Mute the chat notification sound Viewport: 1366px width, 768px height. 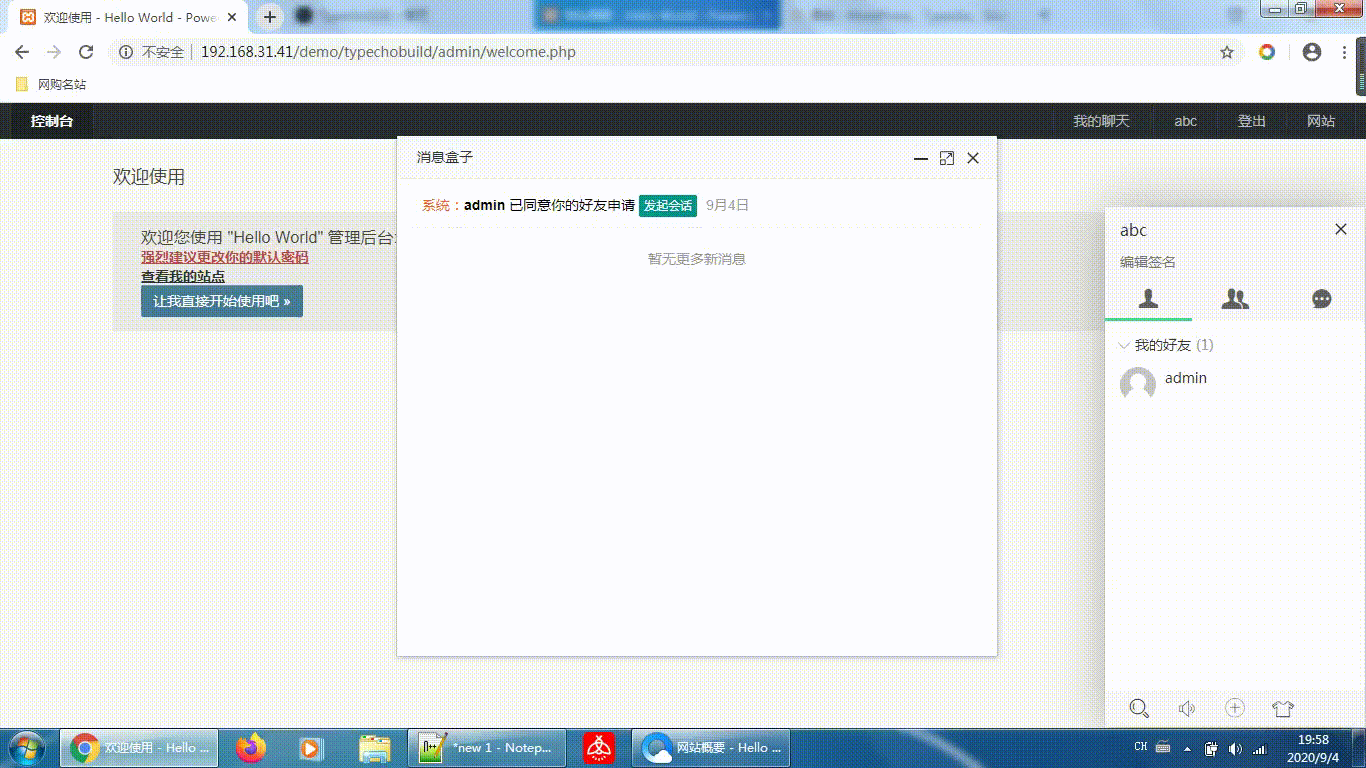click(x=1187, y=709)
